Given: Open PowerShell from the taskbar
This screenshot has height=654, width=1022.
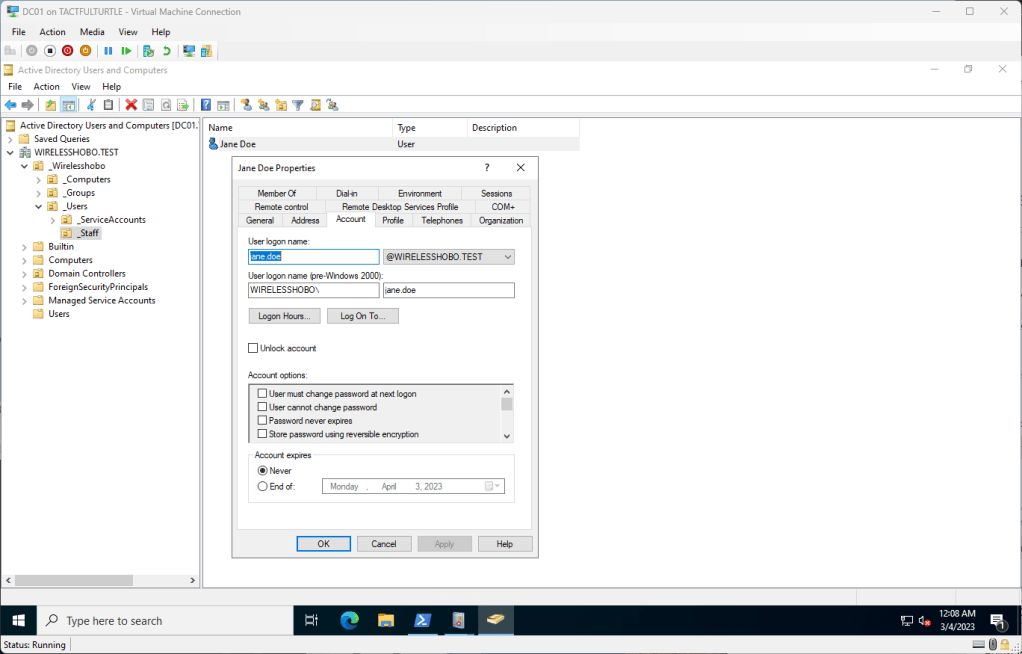Looking at the screenshot, I should (x=423, y=620).
